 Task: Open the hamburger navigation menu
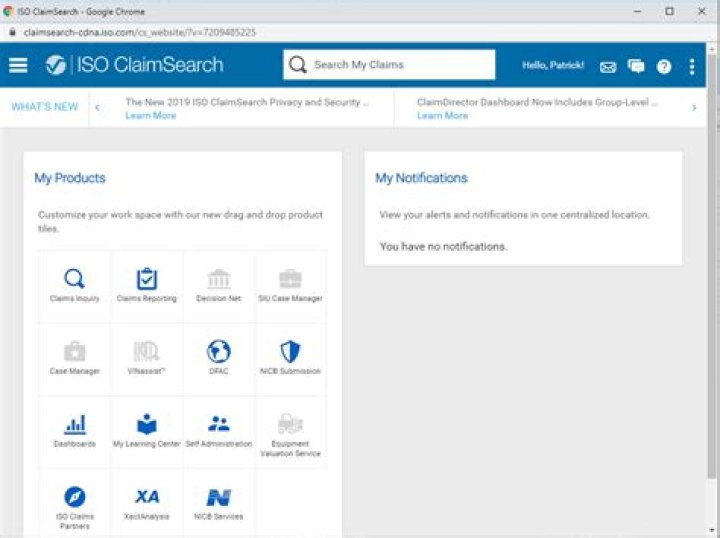18,65
